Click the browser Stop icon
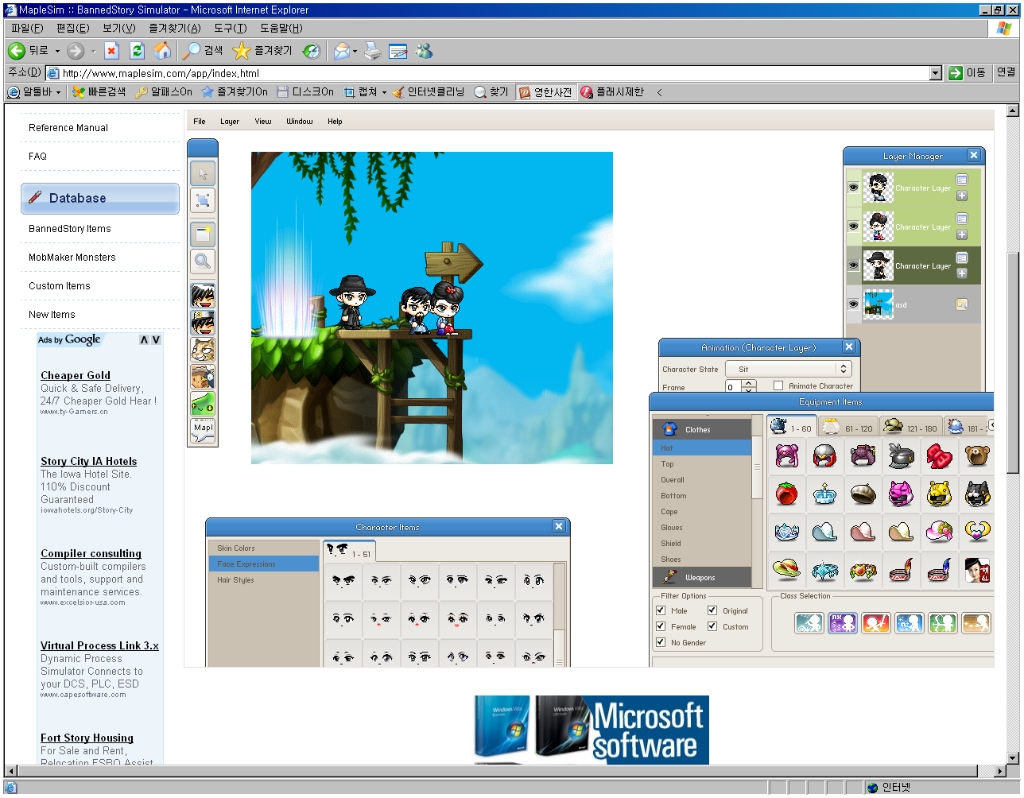This screenshot has width=1024, height=798. point(112,51)
